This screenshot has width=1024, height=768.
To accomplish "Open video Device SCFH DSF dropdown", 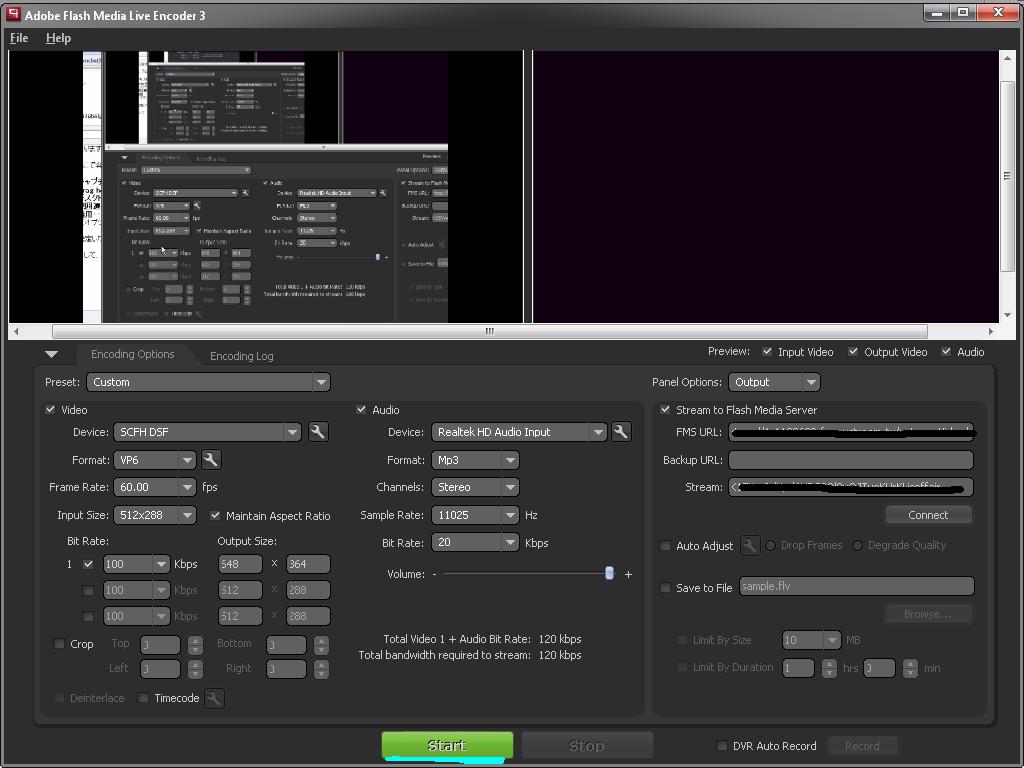I will tap(207, 432).
